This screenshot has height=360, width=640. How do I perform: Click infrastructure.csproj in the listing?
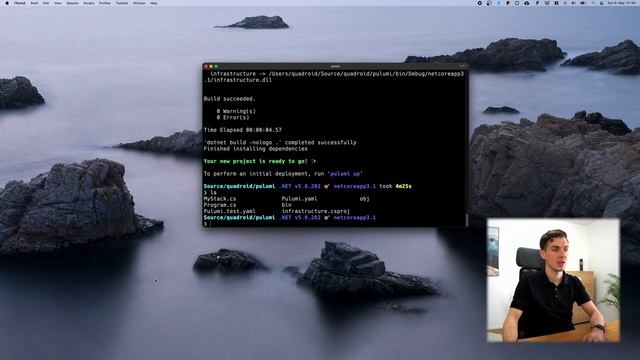[316, 211]
